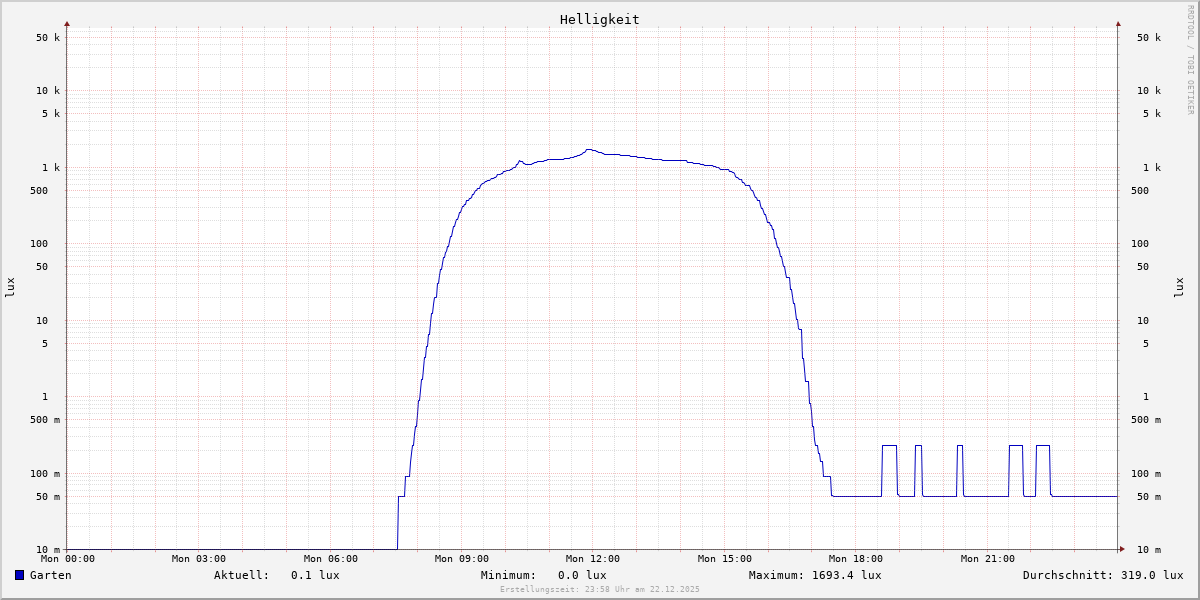Click the Garten legend label
Viewport: 1200px width, 600px height.
50,575
